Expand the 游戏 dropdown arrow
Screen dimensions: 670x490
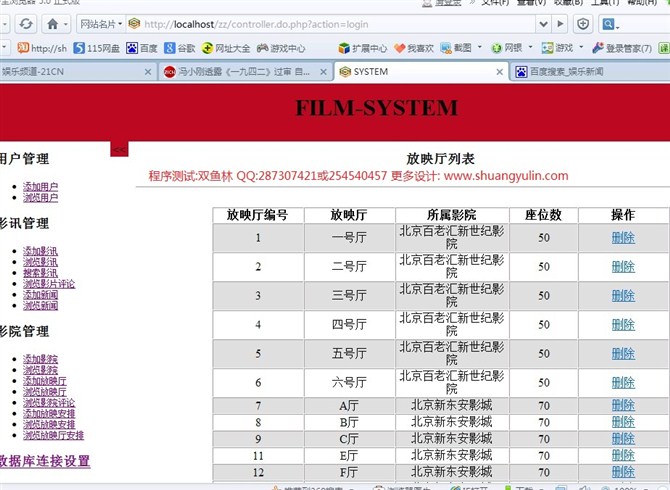coord(581,47)
